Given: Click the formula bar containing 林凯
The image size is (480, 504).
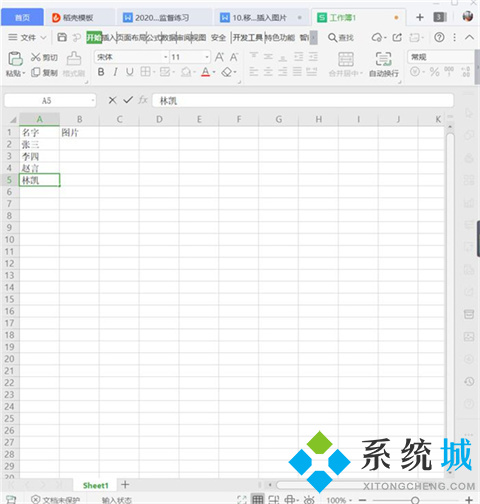Looking at the screenshot, I should pyautogui.click(x=303, y=100).
